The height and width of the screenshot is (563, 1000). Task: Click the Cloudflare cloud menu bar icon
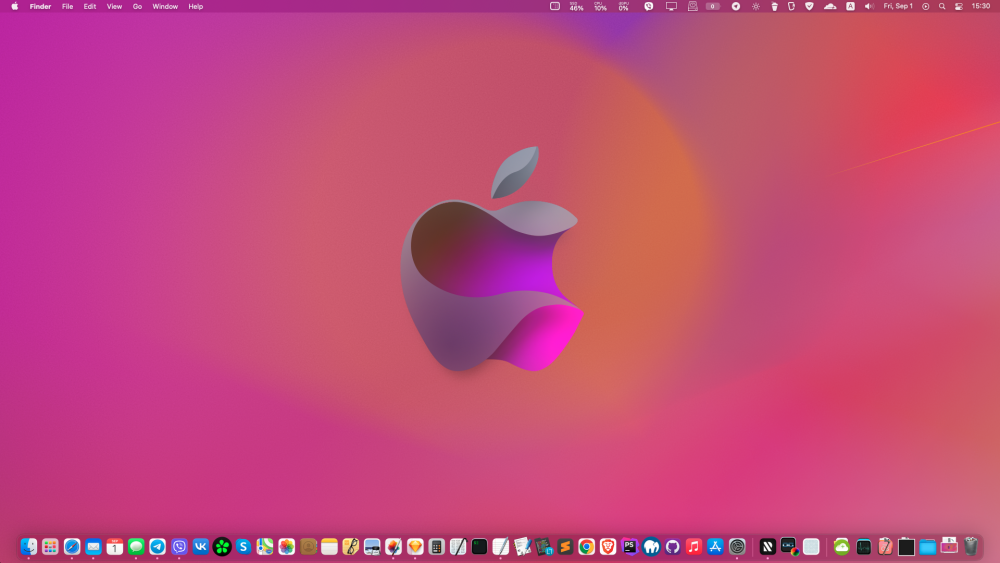[830, 6]
